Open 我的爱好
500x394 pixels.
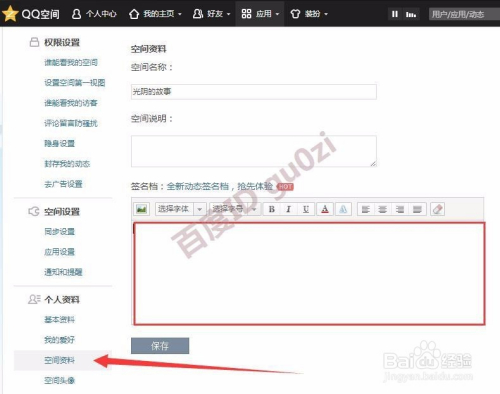point(59,340)
